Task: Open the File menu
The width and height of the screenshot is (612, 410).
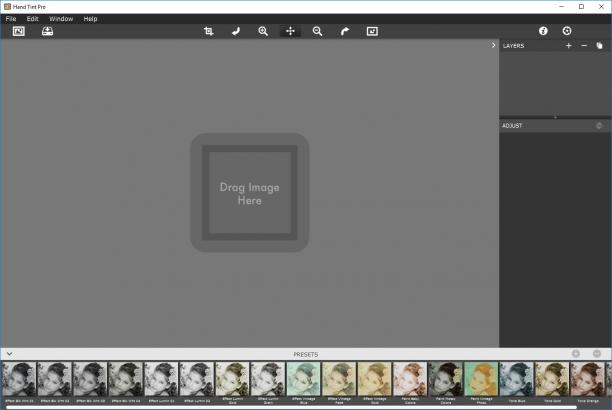Action: 11,19
